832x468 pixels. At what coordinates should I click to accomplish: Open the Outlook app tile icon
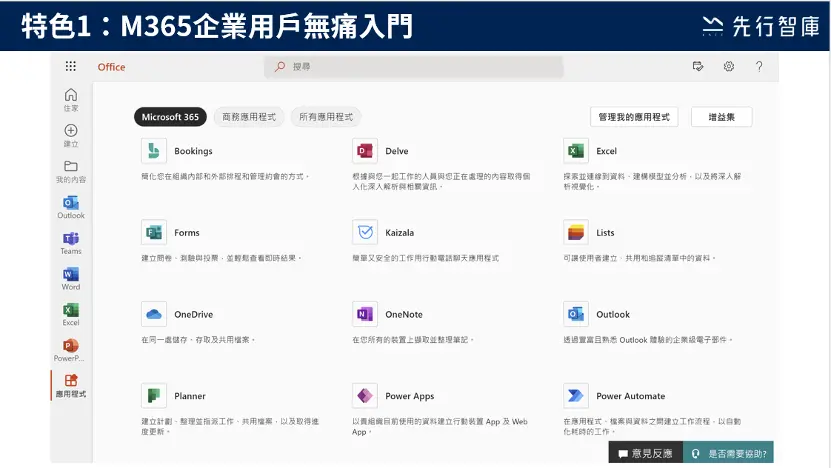point(576,314)
